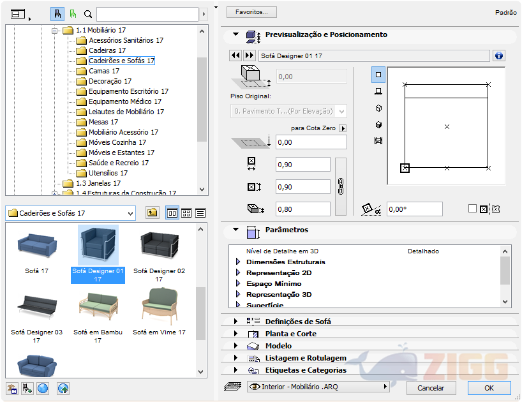Expand the Listagem e Rotulagem panel
This screenshot has width=522, height=402.
point(235,358)
